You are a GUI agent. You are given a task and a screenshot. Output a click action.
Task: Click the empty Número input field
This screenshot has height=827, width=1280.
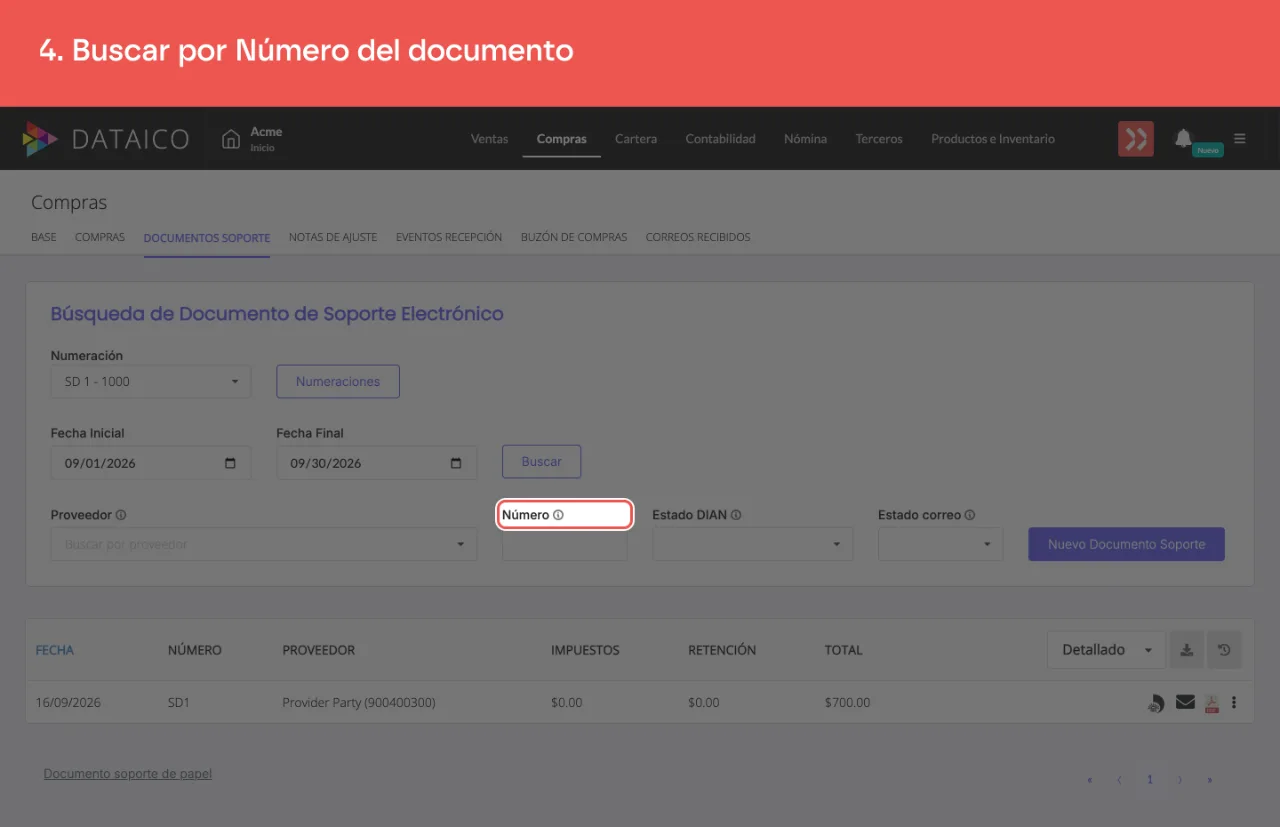[565, 544]
